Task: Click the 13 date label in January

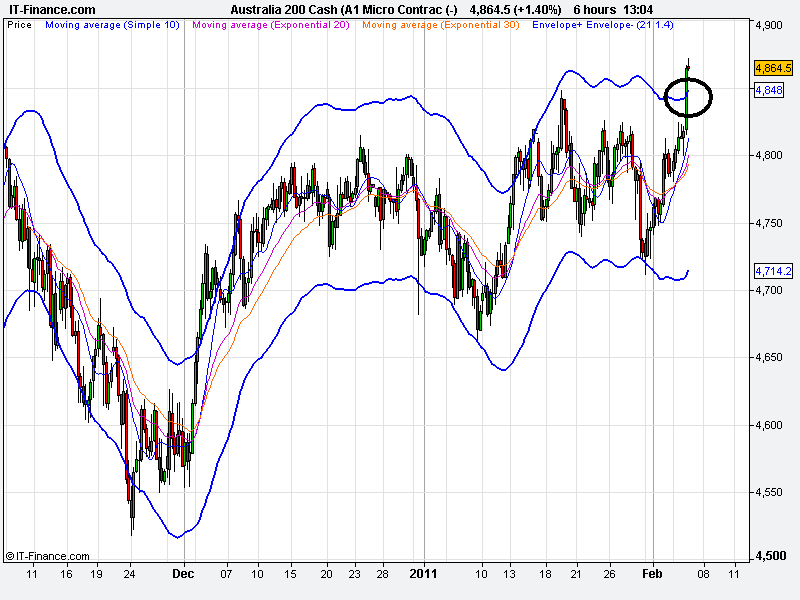Action: pyautogui.click(x=509, y=574)
